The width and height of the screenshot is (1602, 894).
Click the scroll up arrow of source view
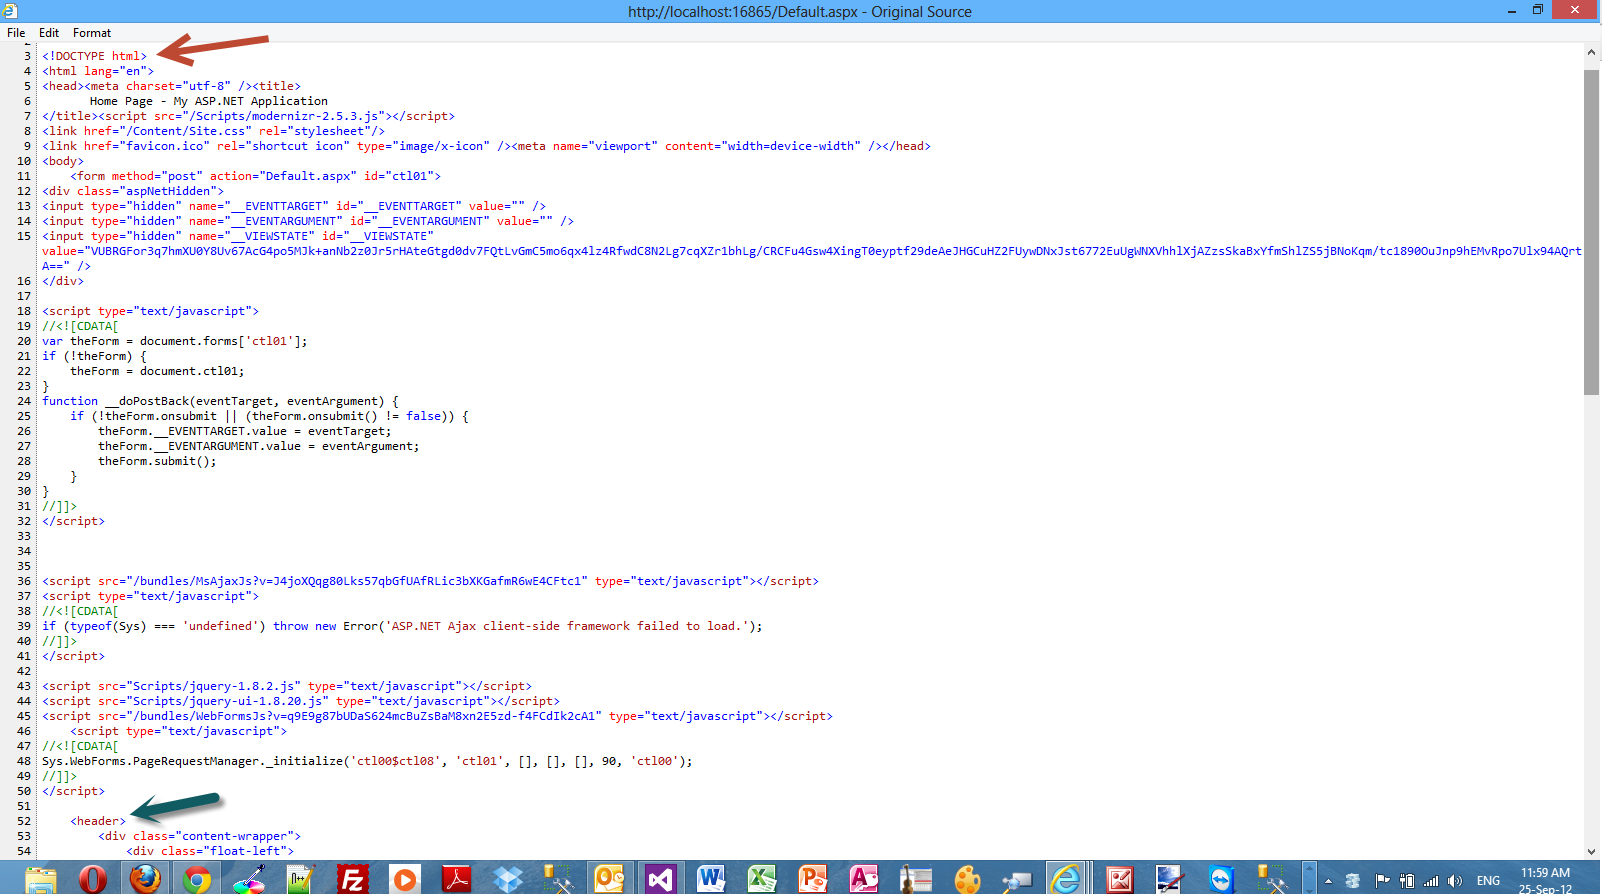pyautogui.click(x=1591, y=52)
